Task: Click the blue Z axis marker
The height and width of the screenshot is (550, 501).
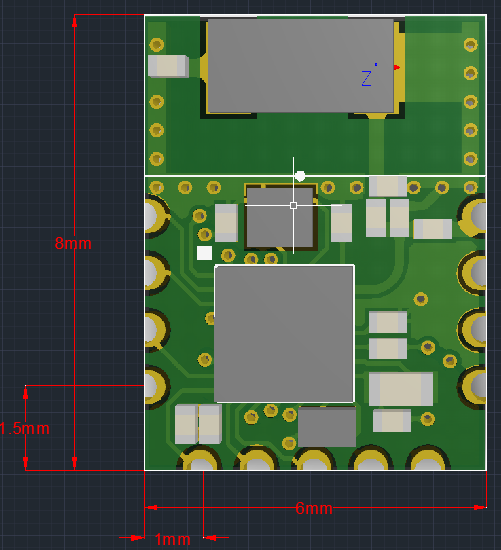Action: coord(367,78)
